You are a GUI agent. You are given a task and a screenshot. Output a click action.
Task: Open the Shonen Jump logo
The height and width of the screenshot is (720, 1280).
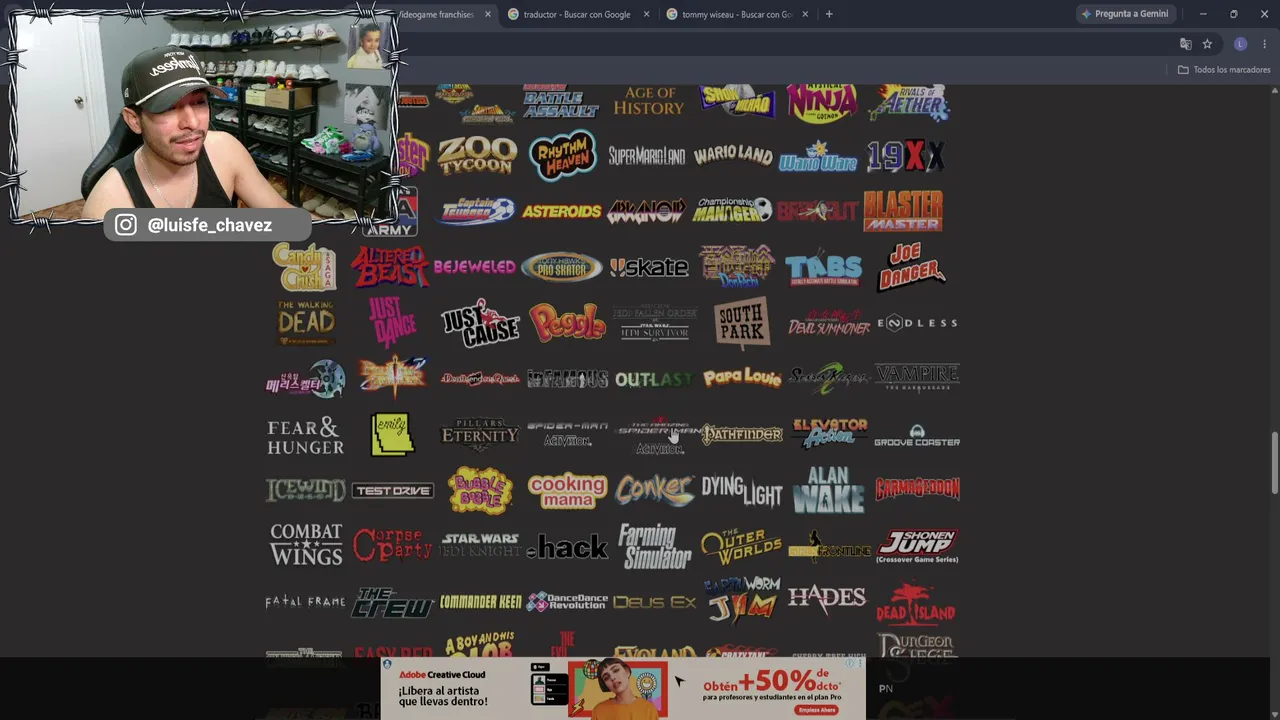[x=917, y=547]
